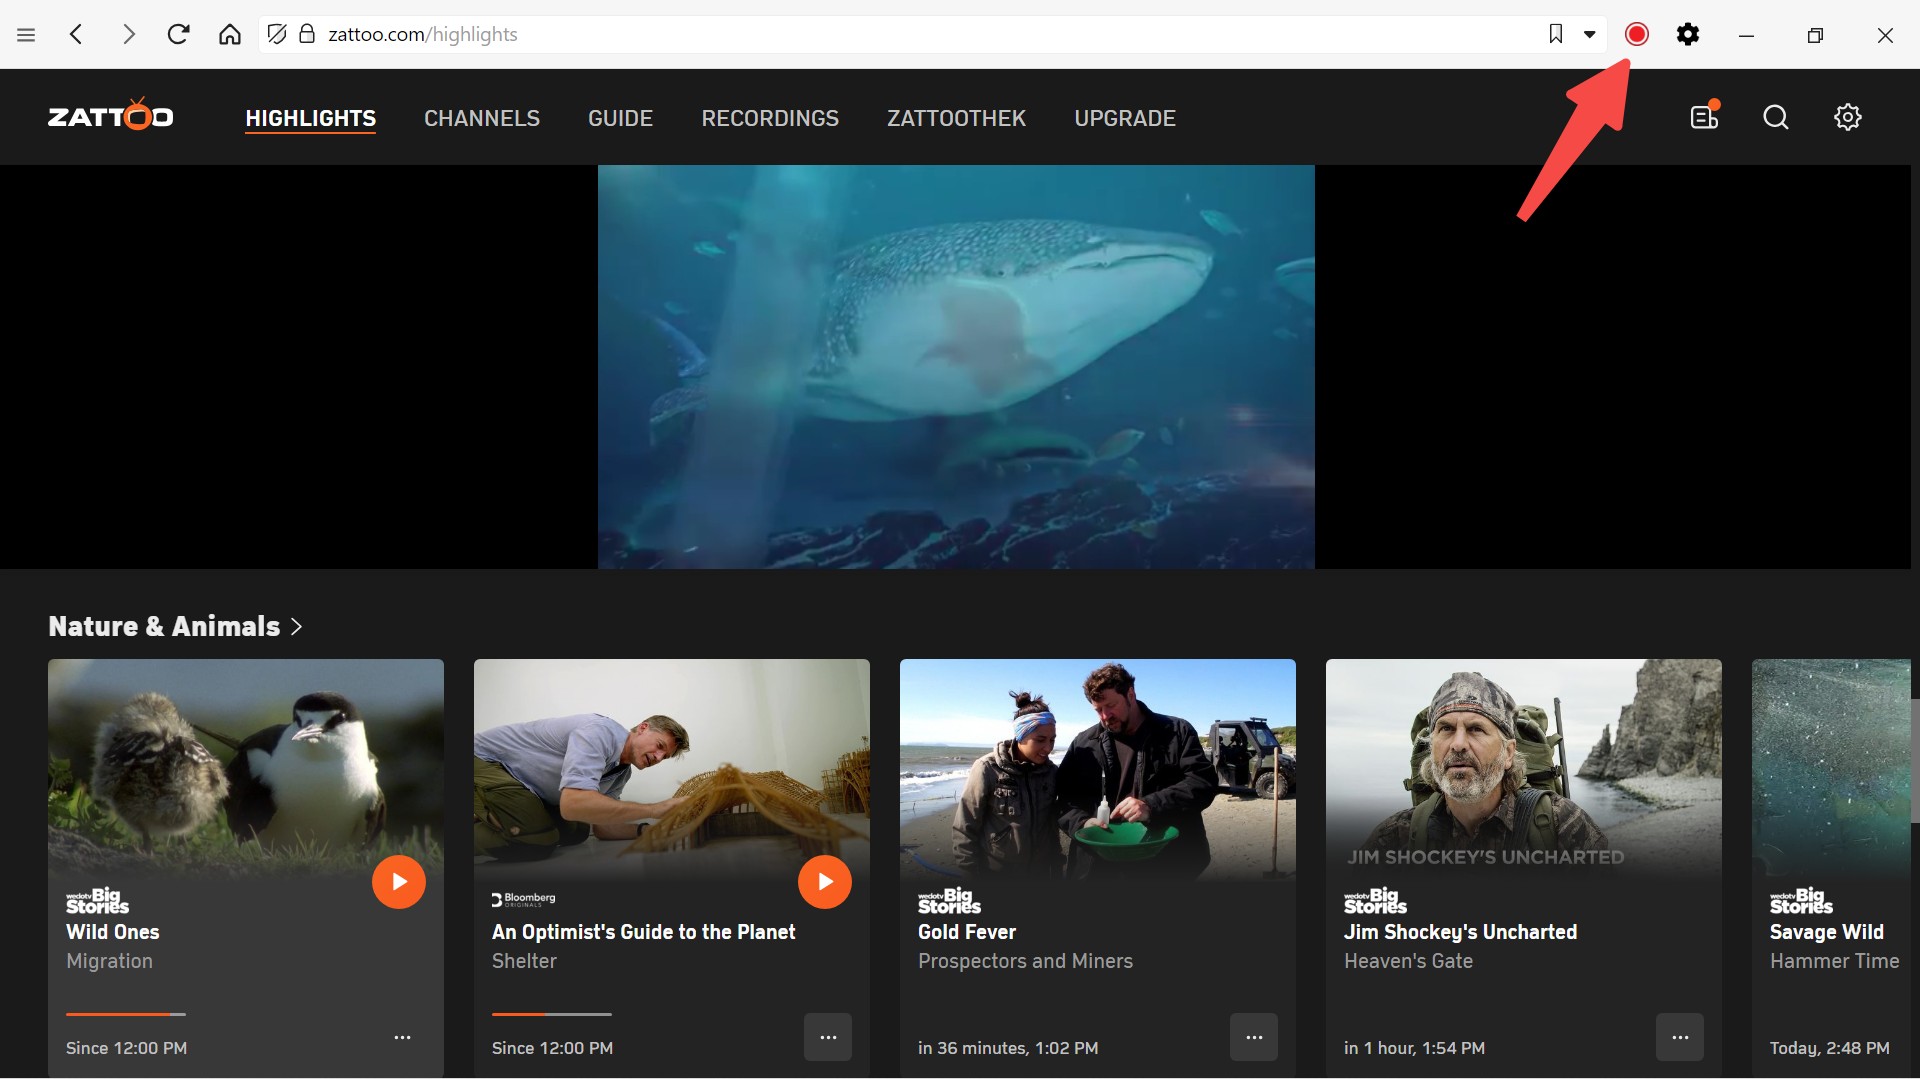Click the Zattoo logo
This screenshot has height=1079, width=1920.
pyautogui.click(x=111, y=115)
